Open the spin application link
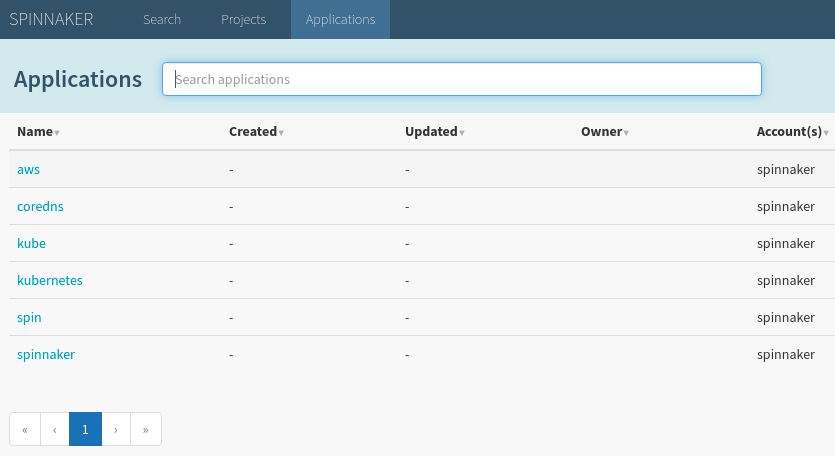835x456 pixels. (x=29, y=317)
